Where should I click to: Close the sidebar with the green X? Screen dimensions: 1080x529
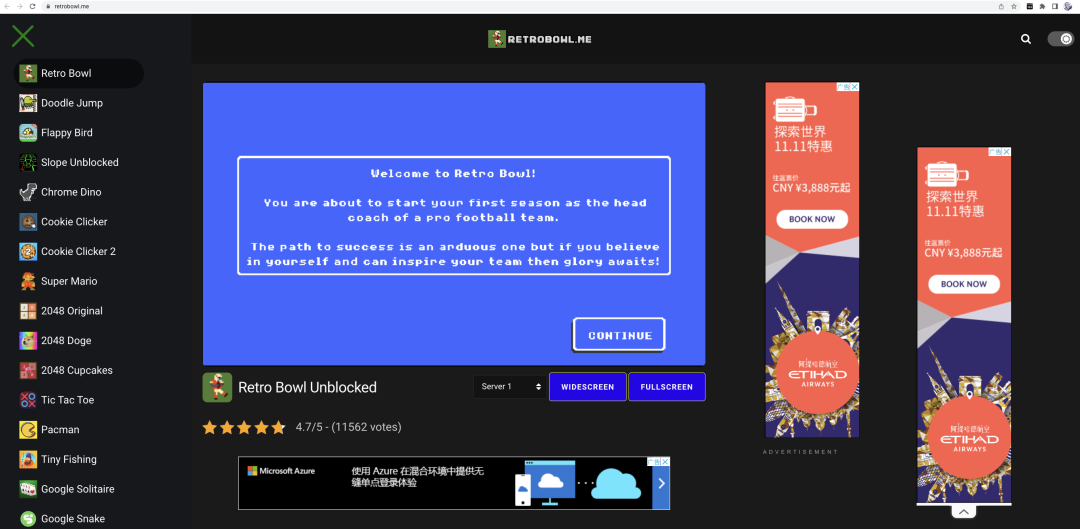click(x=23, y=36)
